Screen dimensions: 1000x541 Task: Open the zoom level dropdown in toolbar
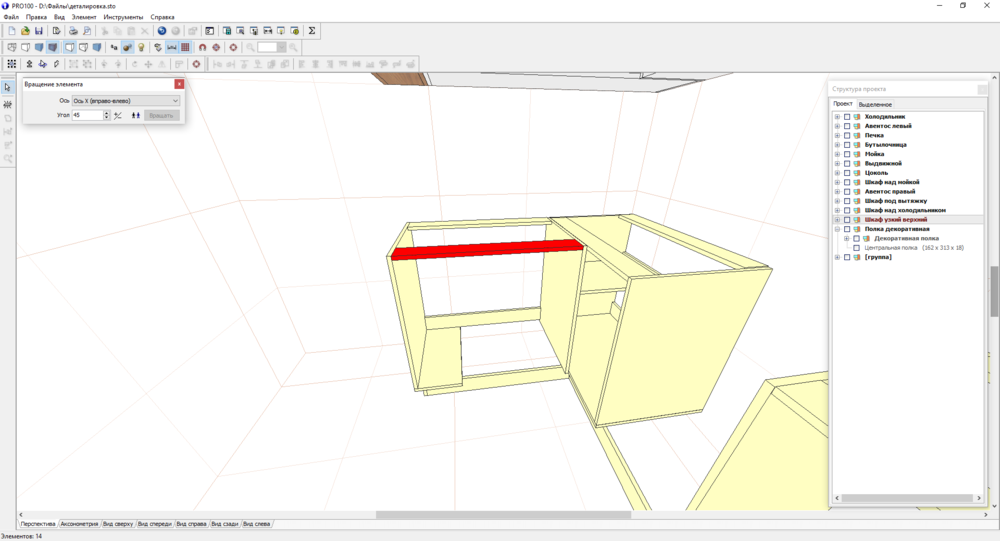pyautogui.click(x=281, y=47)
